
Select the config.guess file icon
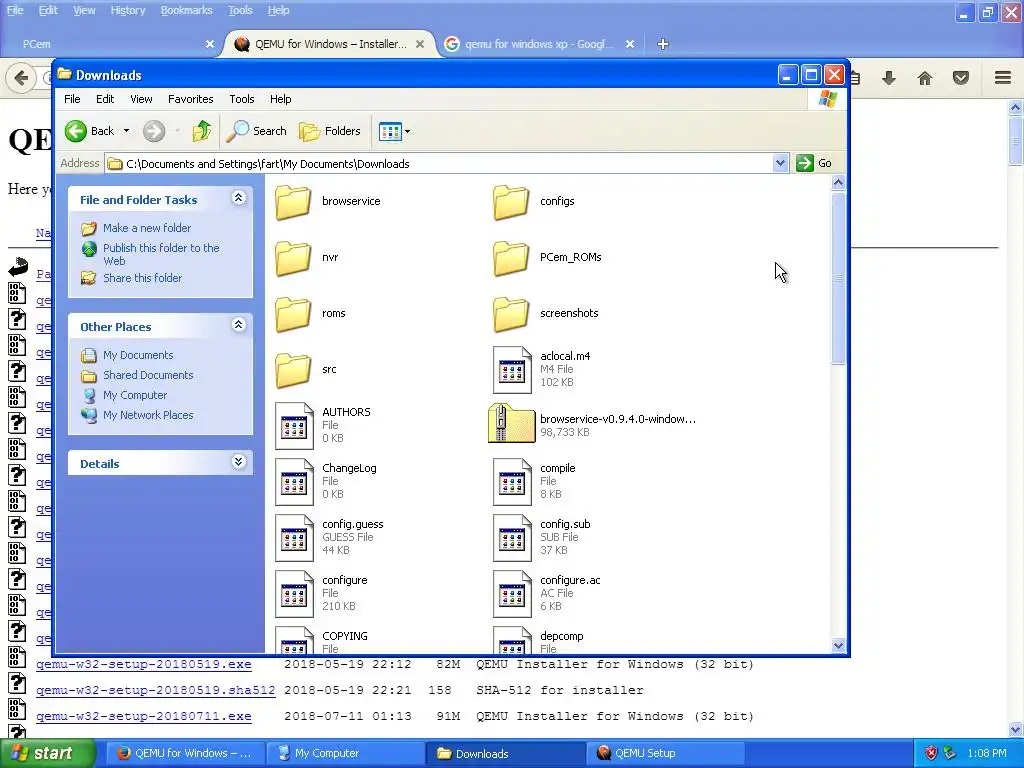(x=294, y=538)
